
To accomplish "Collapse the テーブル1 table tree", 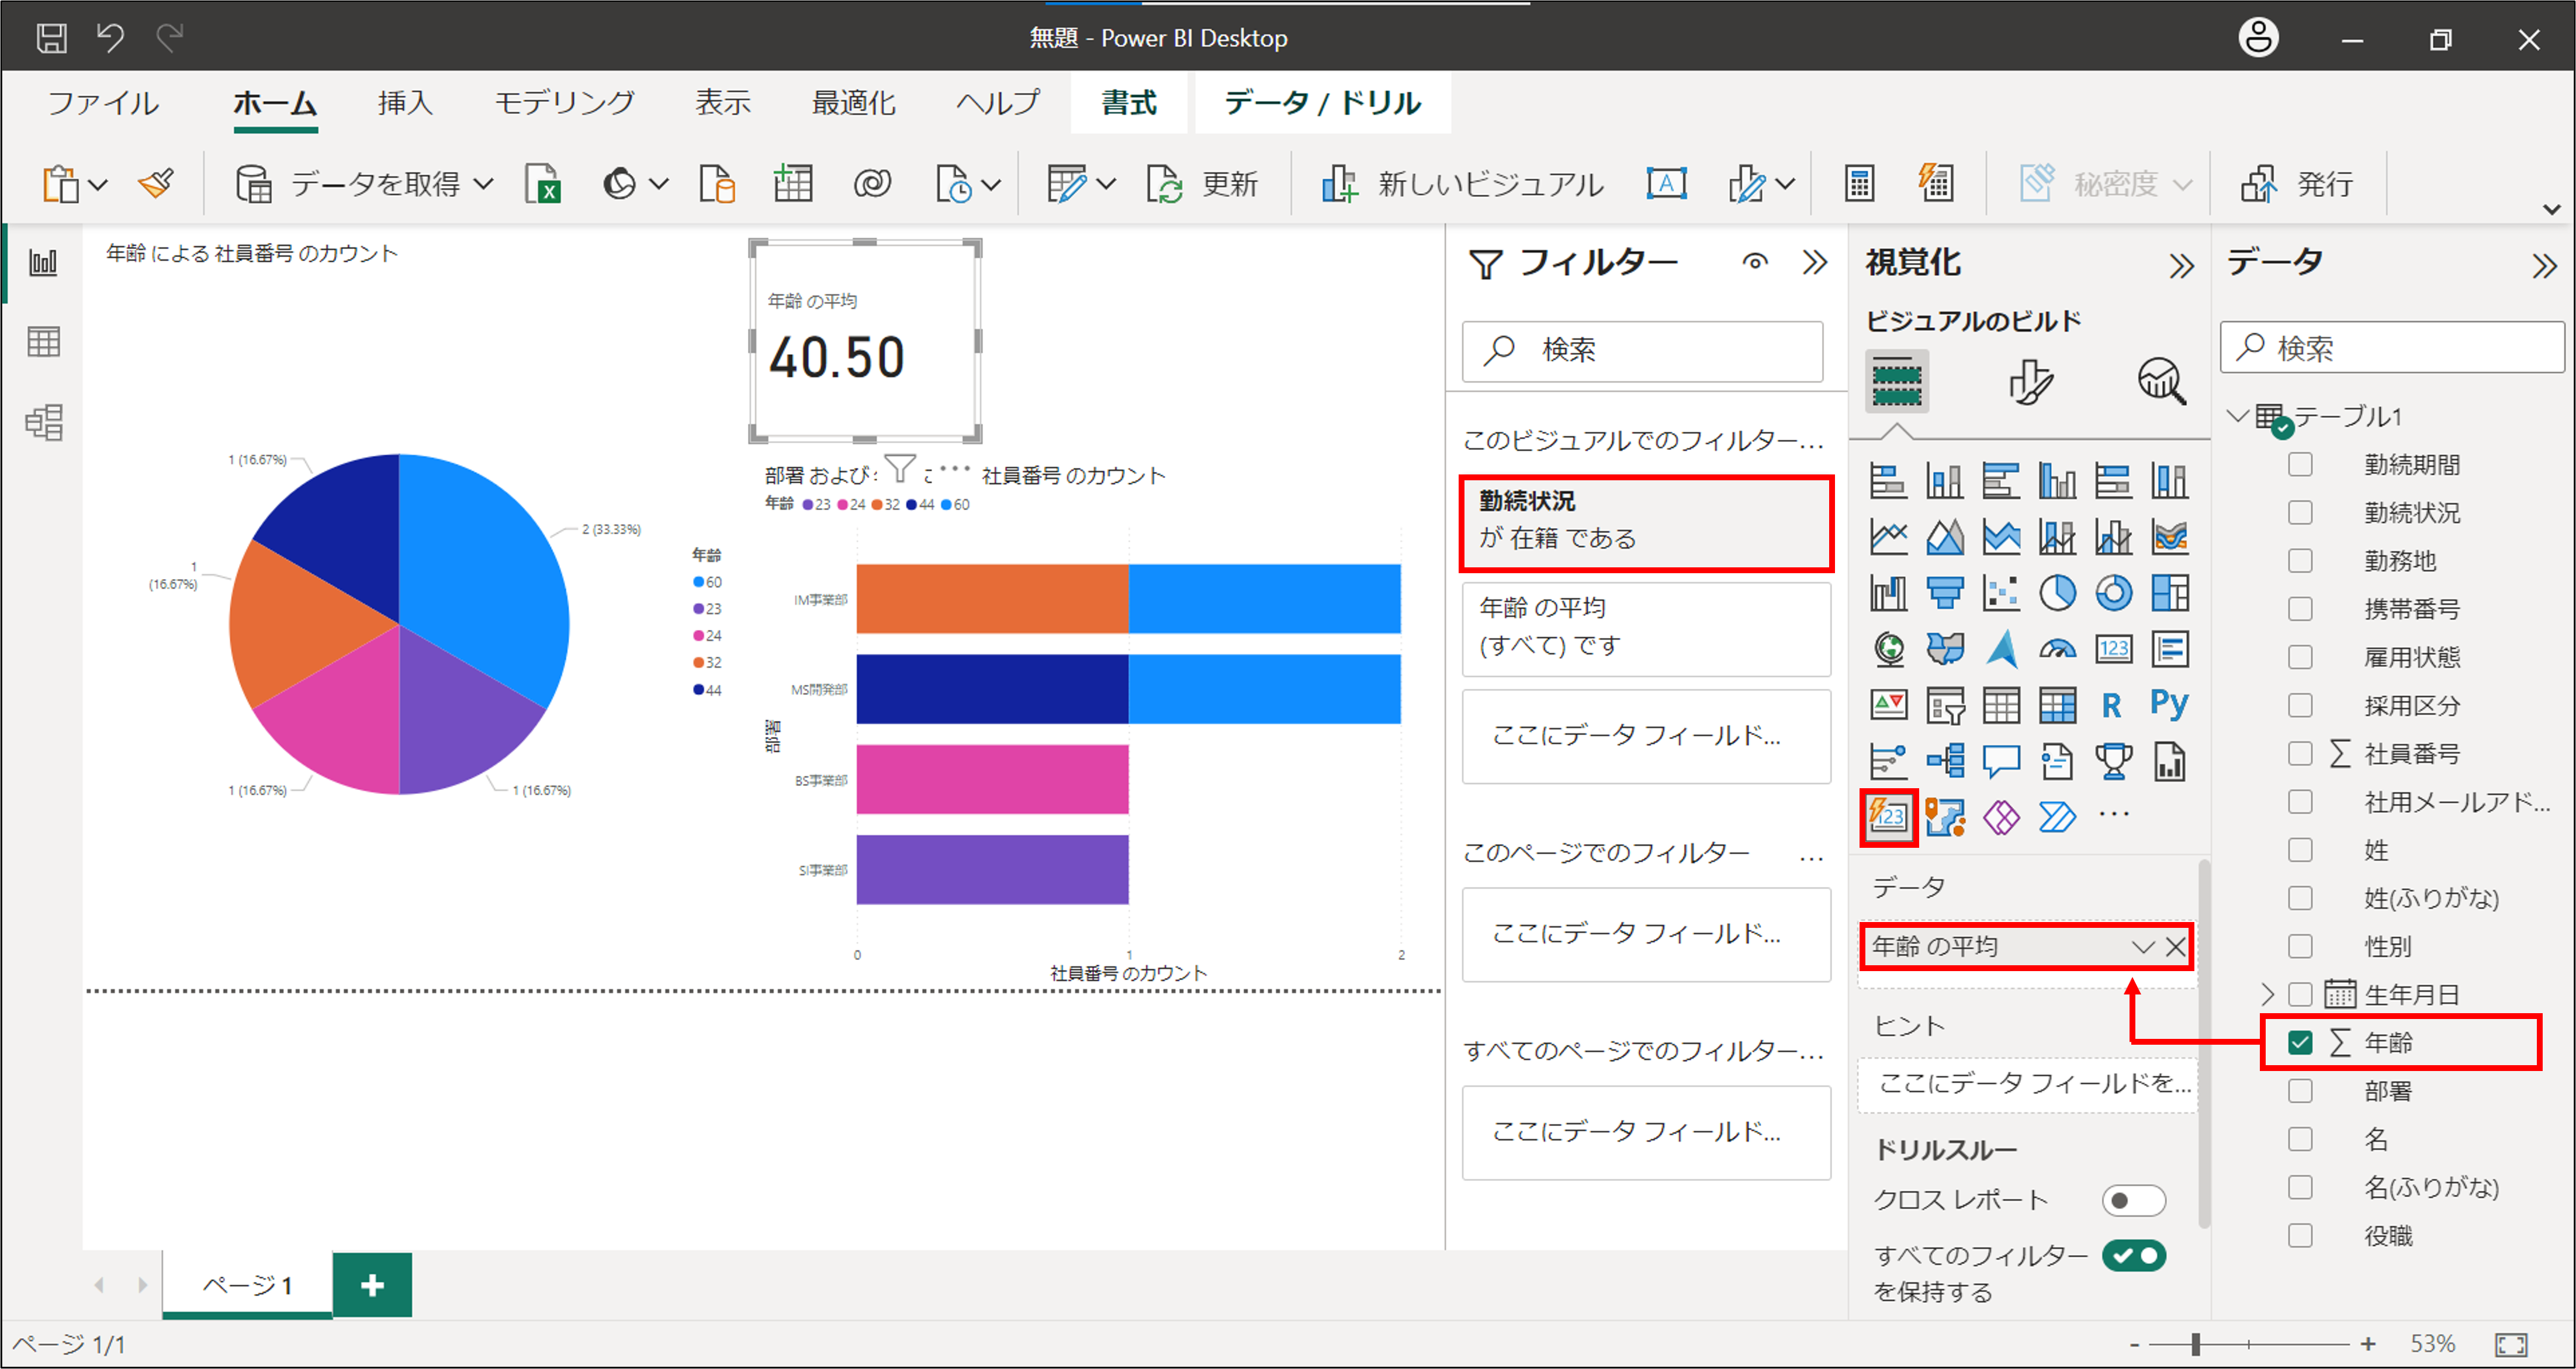I will click(2238, 416).
